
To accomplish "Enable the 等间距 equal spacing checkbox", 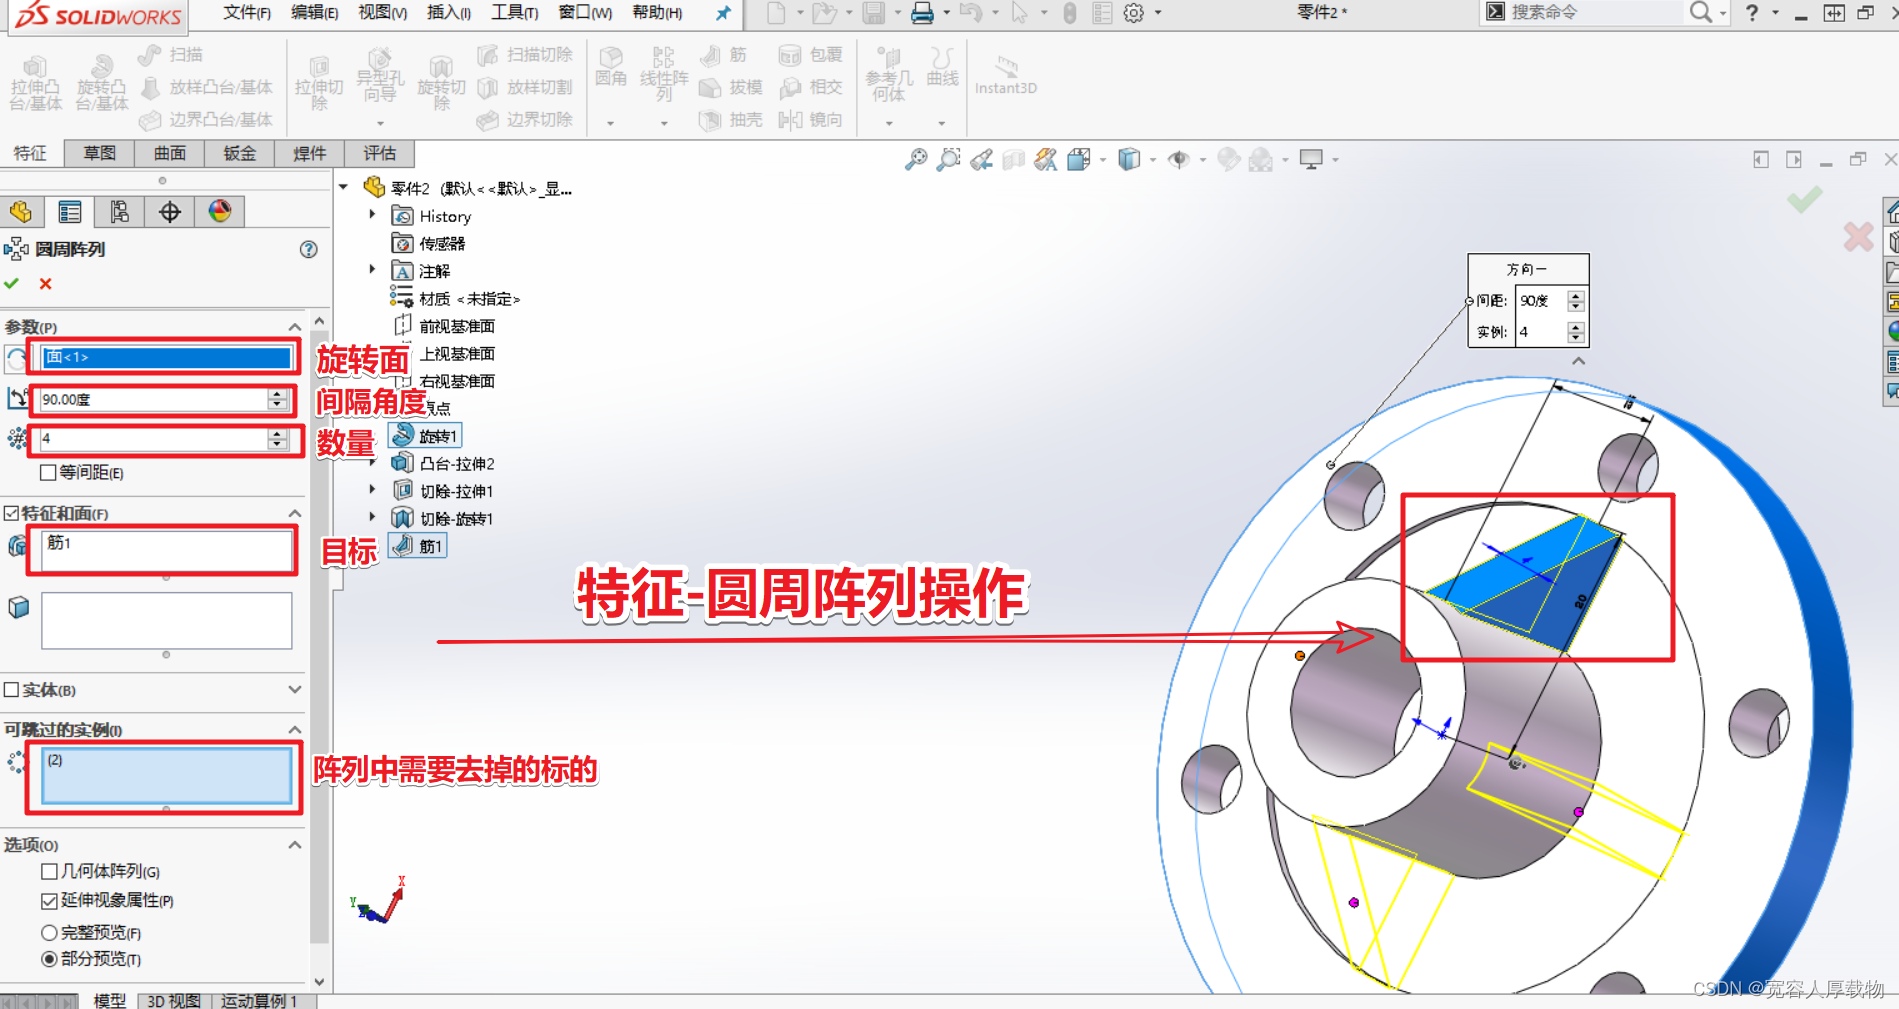I will click(x=48, y=472).
